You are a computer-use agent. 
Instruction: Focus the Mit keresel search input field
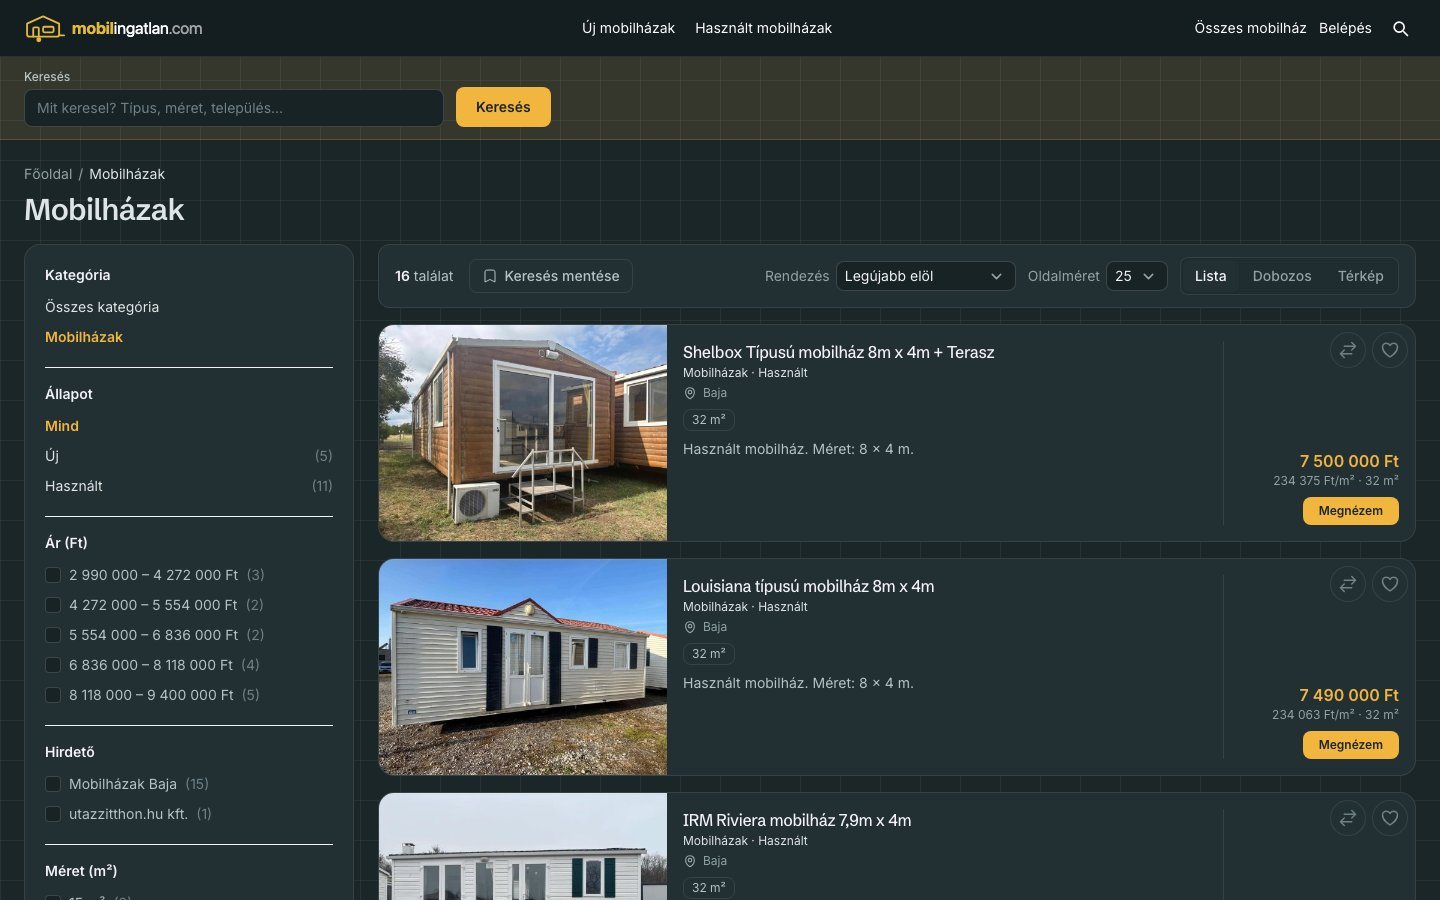234,108
